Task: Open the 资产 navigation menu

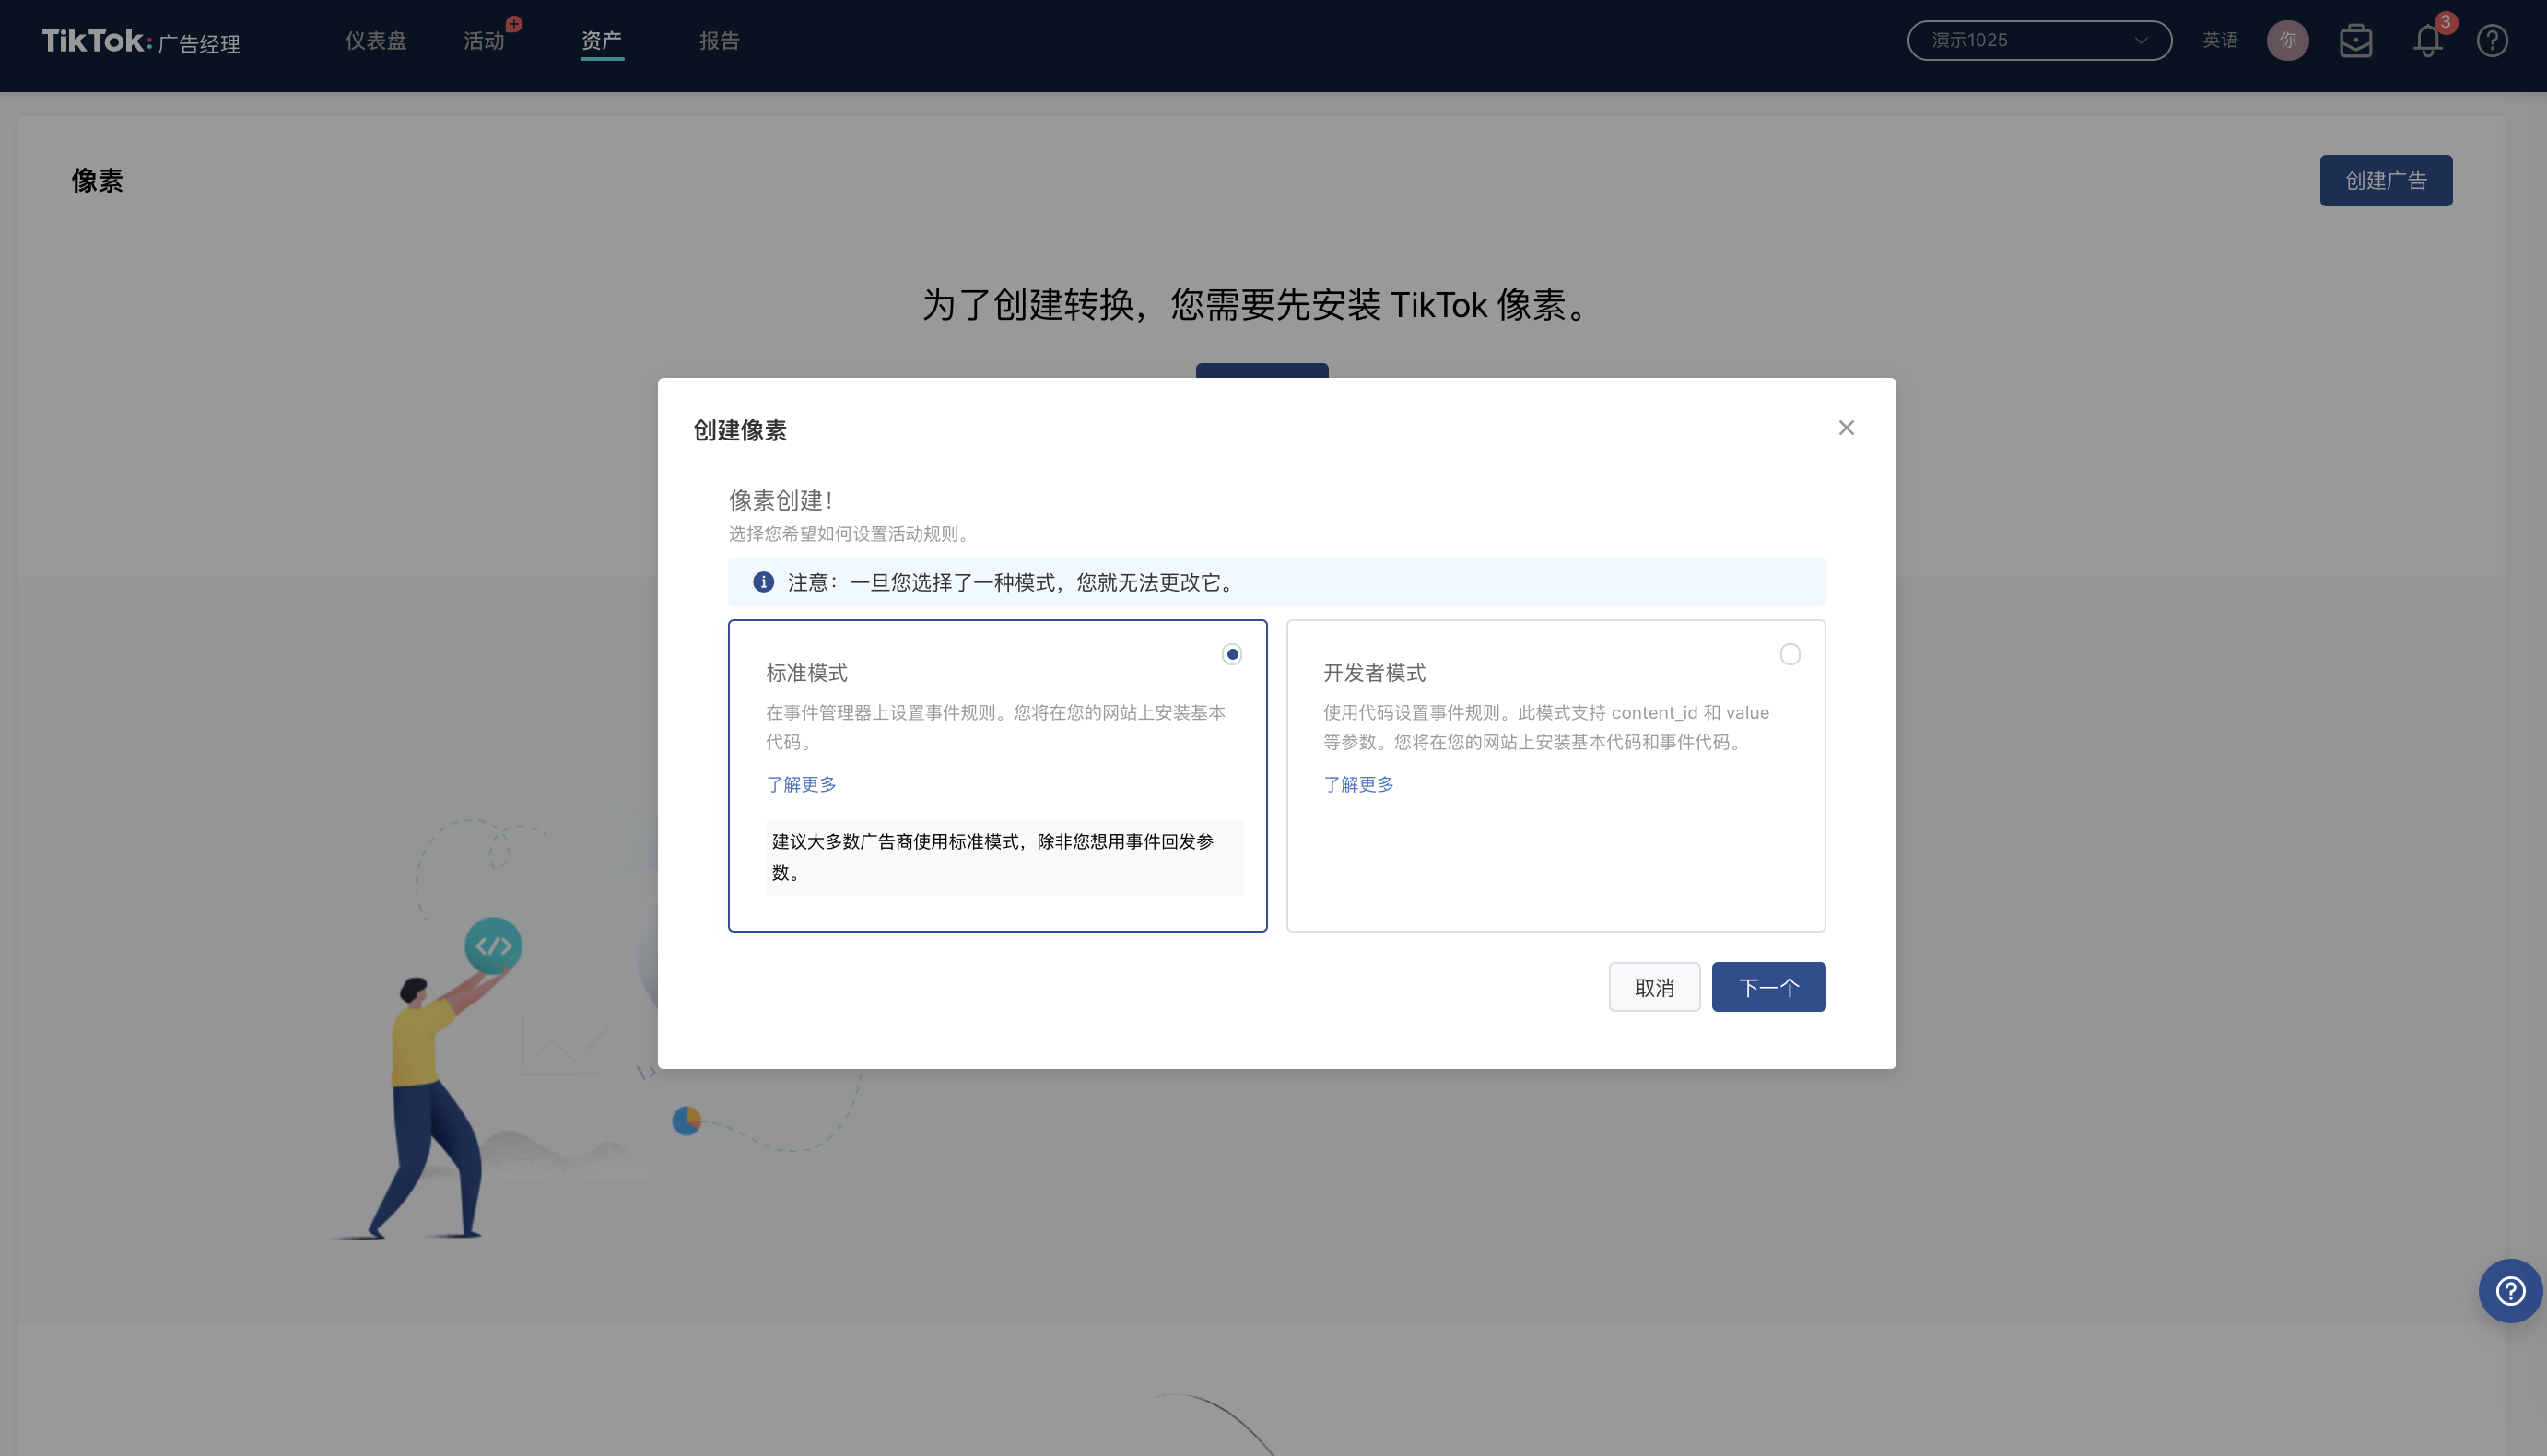Action: tap(601, 40)
